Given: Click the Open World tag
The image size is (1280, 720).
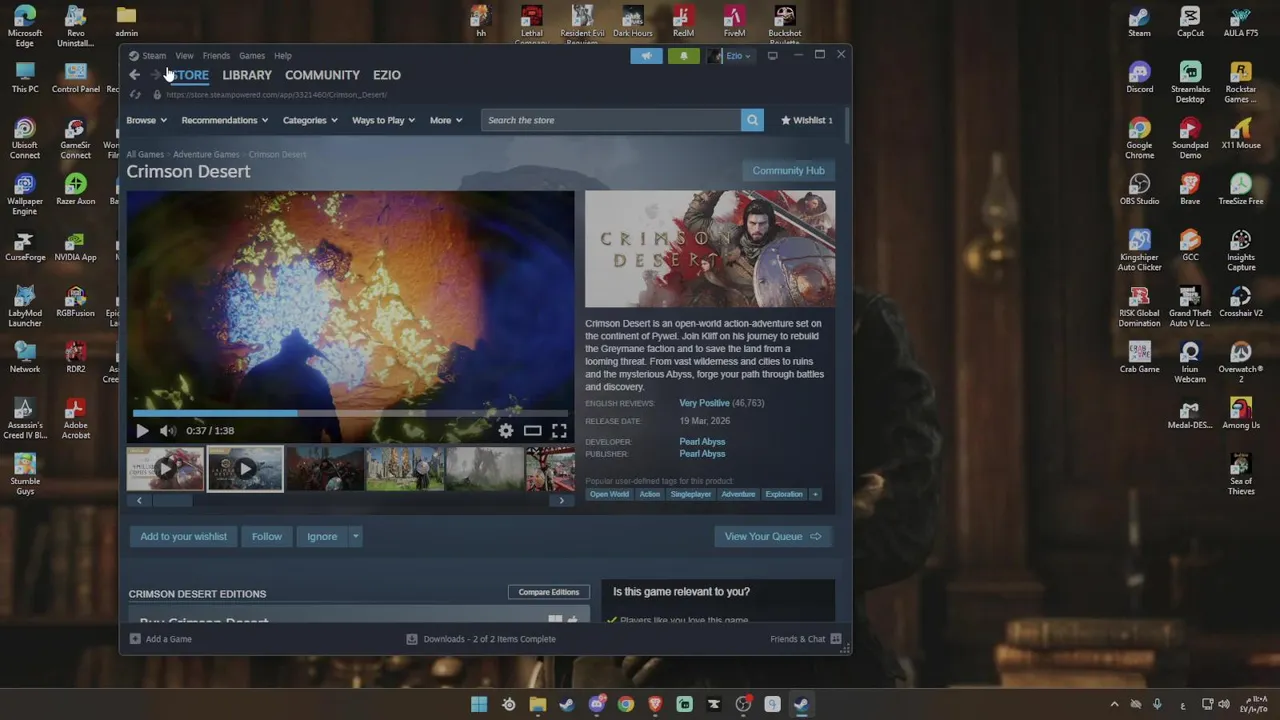Looking at the screenshot, I should [609, 494].
